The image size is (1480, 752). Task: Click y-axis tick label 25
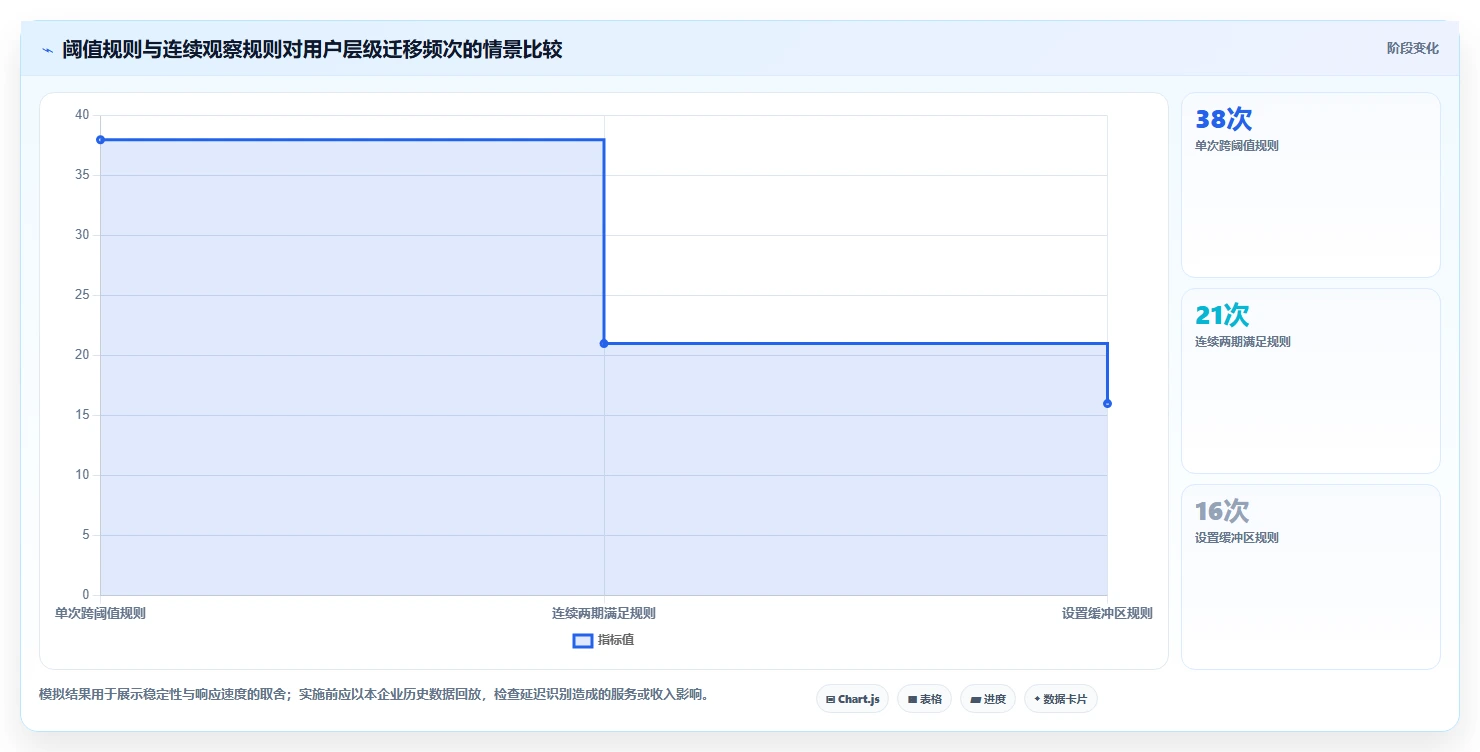pyautogui.click(x=82, y=295)
